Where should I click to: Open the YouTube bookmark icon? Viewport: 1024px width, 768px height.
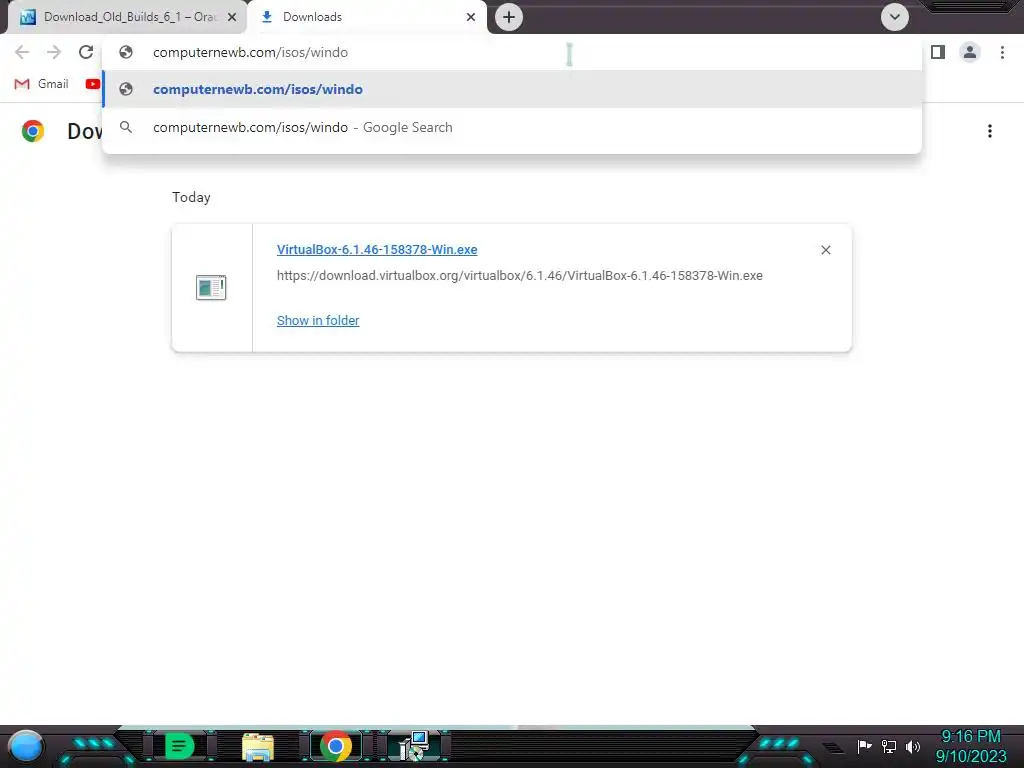point(93,84)
